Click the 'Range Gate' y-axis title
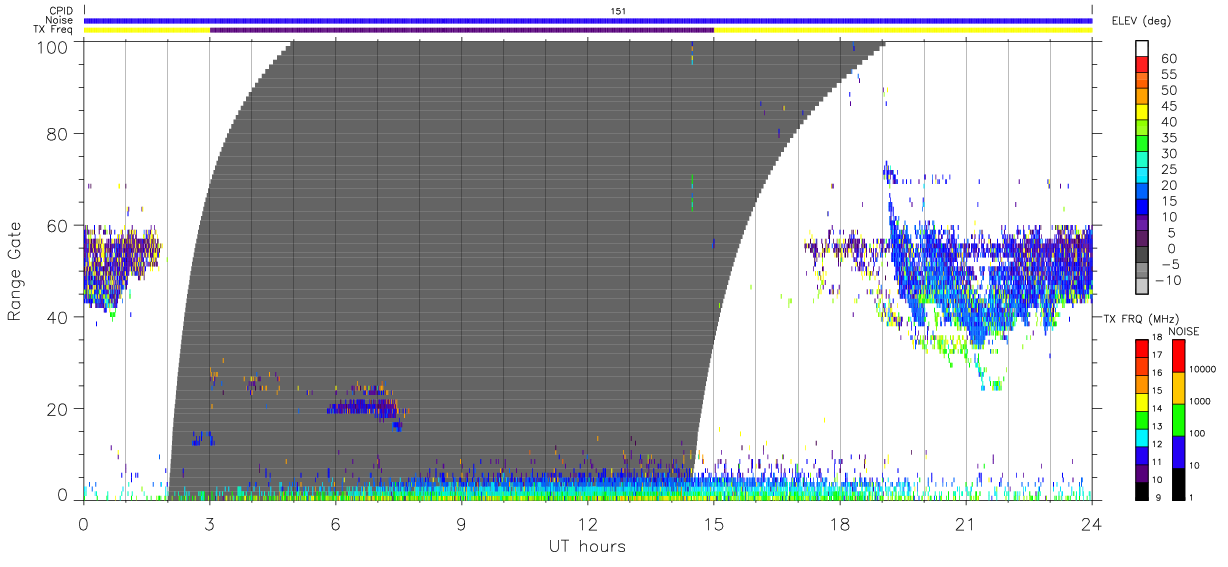 (16, 271)
